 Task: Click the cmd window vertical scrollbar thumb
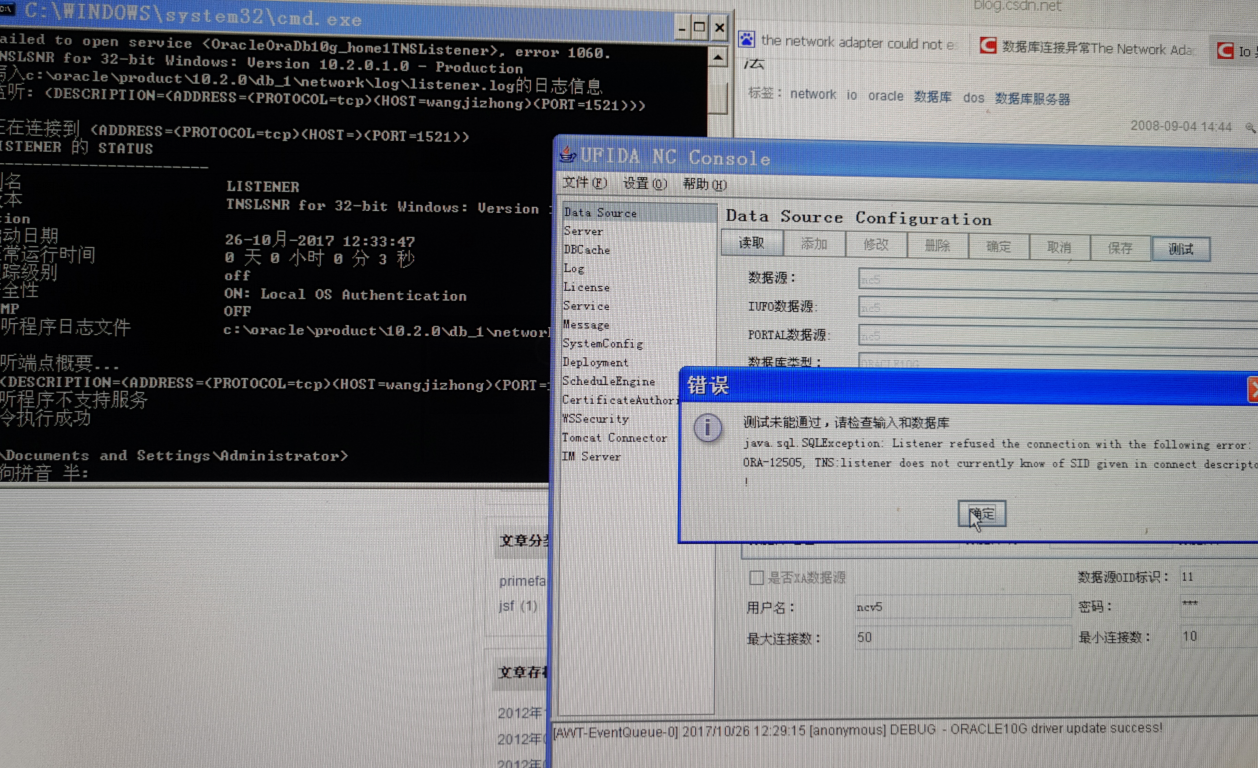pyautogui.click(x=718, y=98)
